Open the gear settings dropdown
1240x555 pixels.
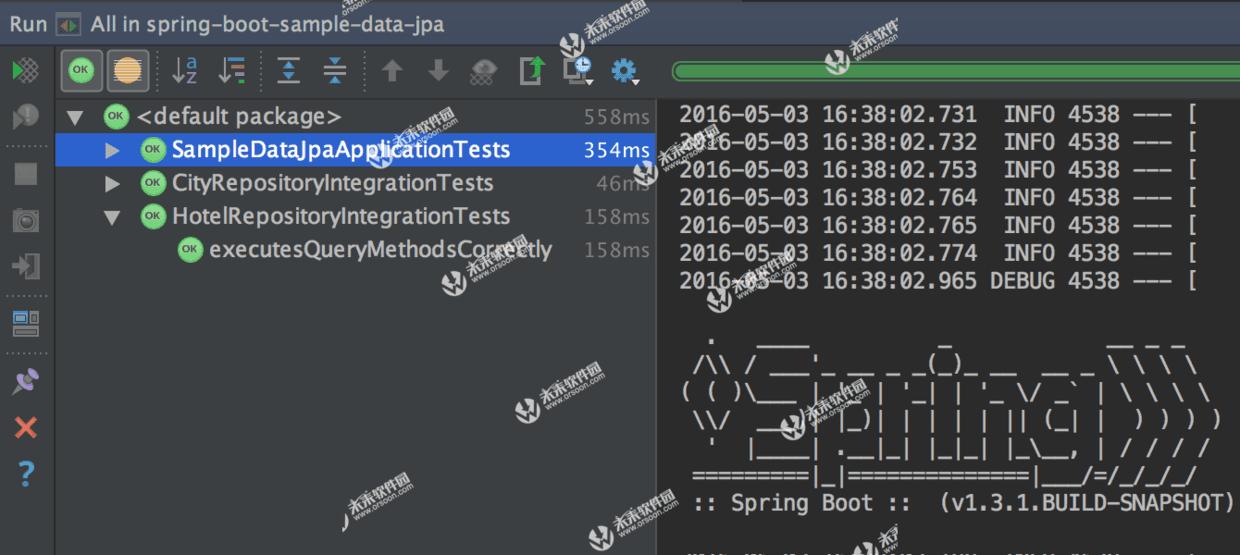626,72
